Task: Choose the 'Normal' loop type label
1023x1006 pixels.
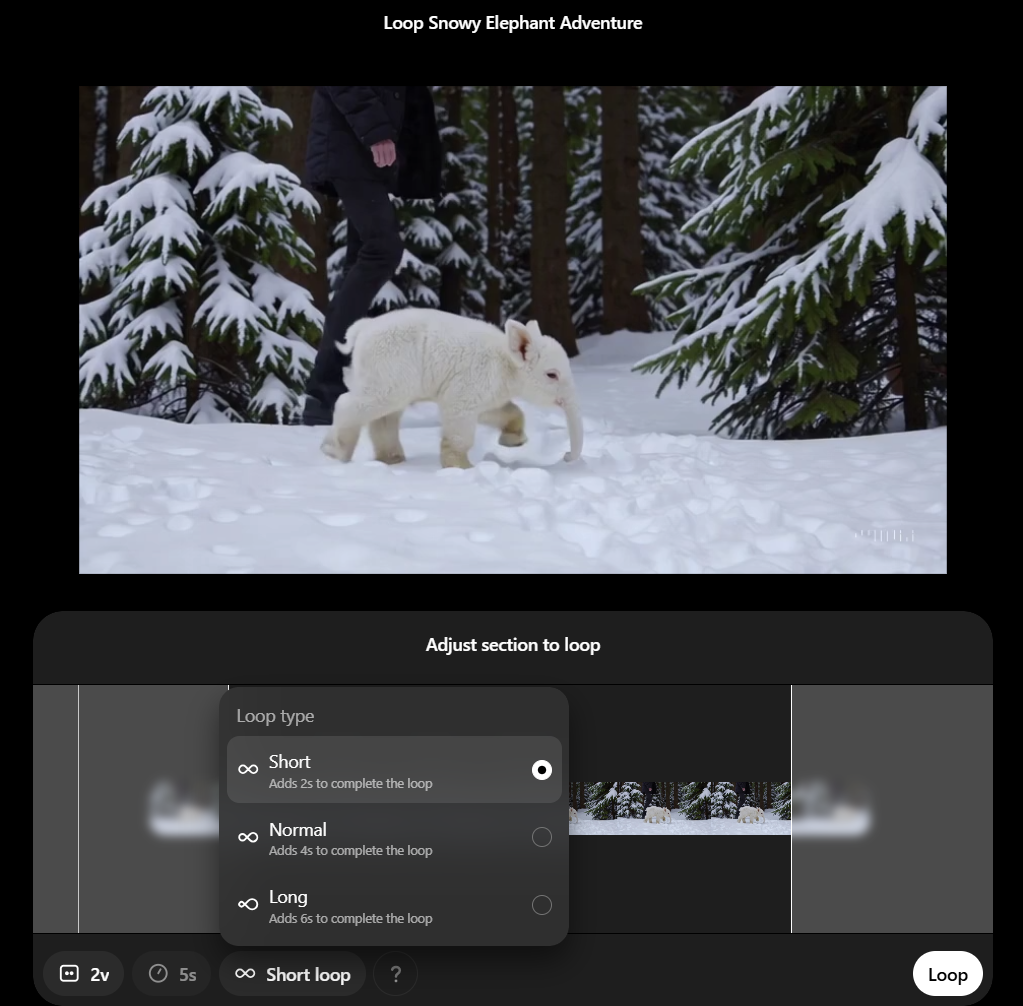Action: 298,830
